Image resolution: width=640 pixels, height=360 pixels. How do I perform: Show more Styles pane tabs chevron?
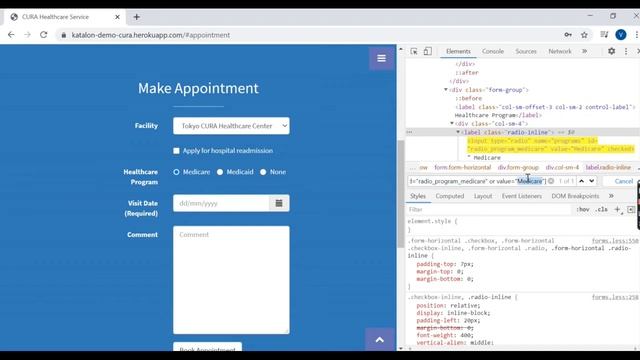pyautogui.click(x=611, y=196)
